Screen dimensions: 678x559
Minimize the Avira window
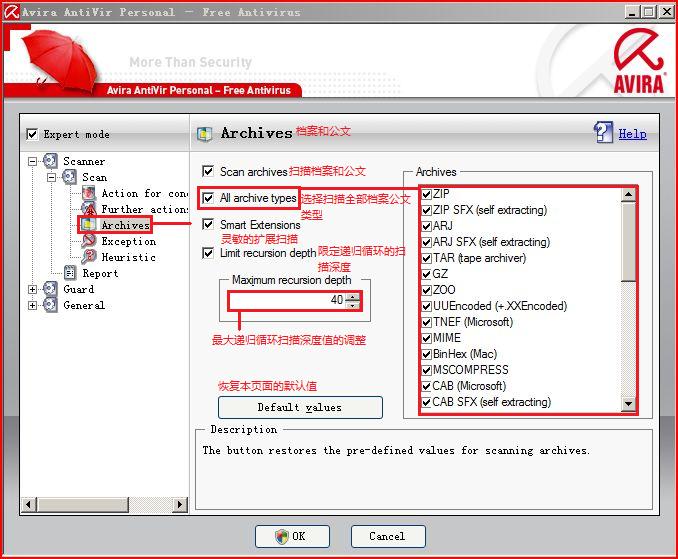[x=632, y=12]
